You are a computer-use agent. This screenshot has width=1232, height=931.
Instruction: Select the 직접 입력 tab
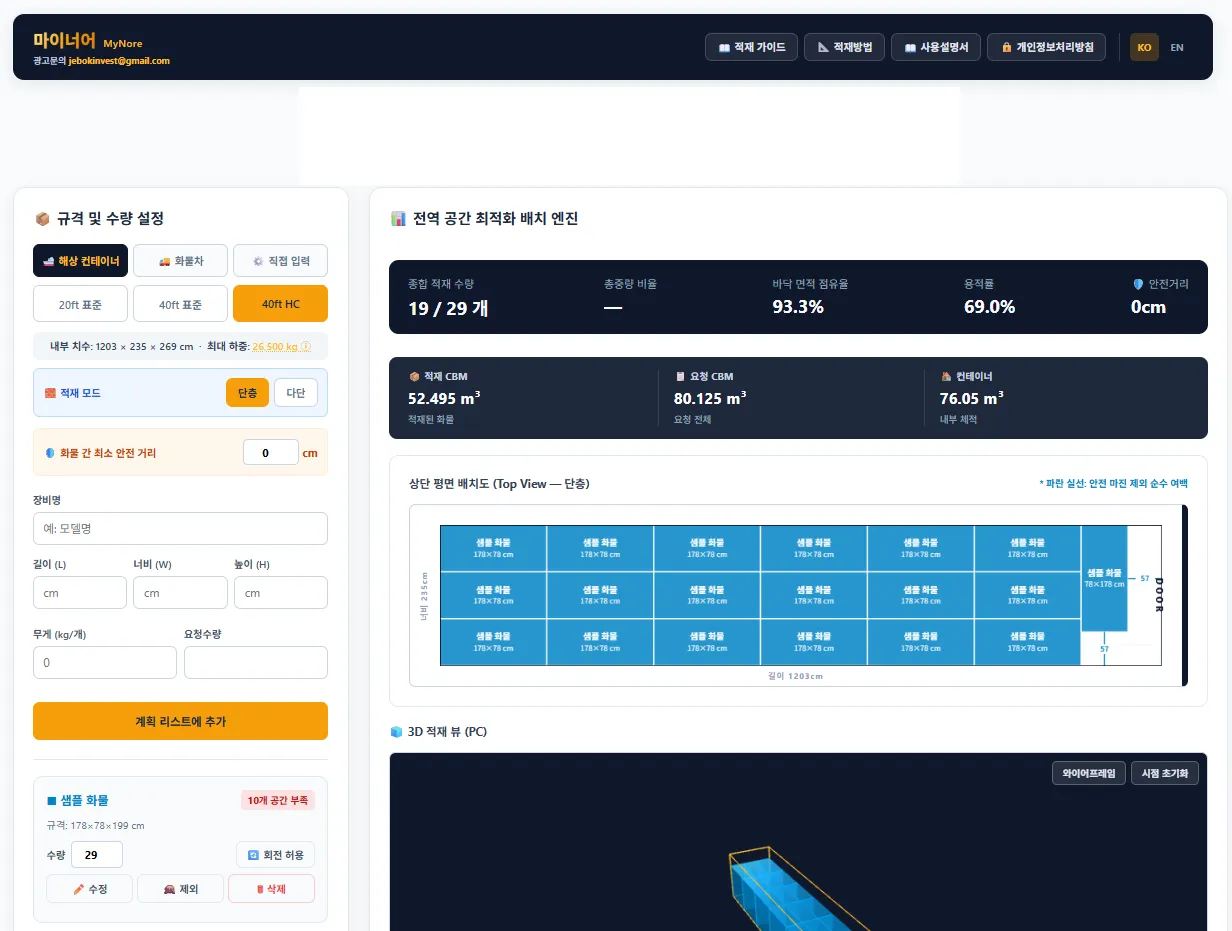click(280, 261)
